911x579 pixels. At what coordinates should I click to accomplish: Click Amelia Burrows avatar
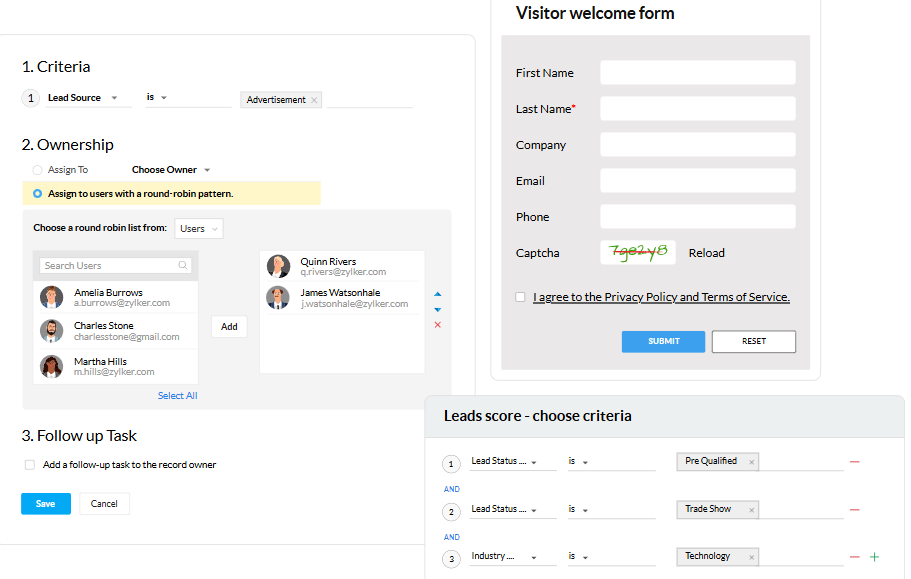point(52,297)
